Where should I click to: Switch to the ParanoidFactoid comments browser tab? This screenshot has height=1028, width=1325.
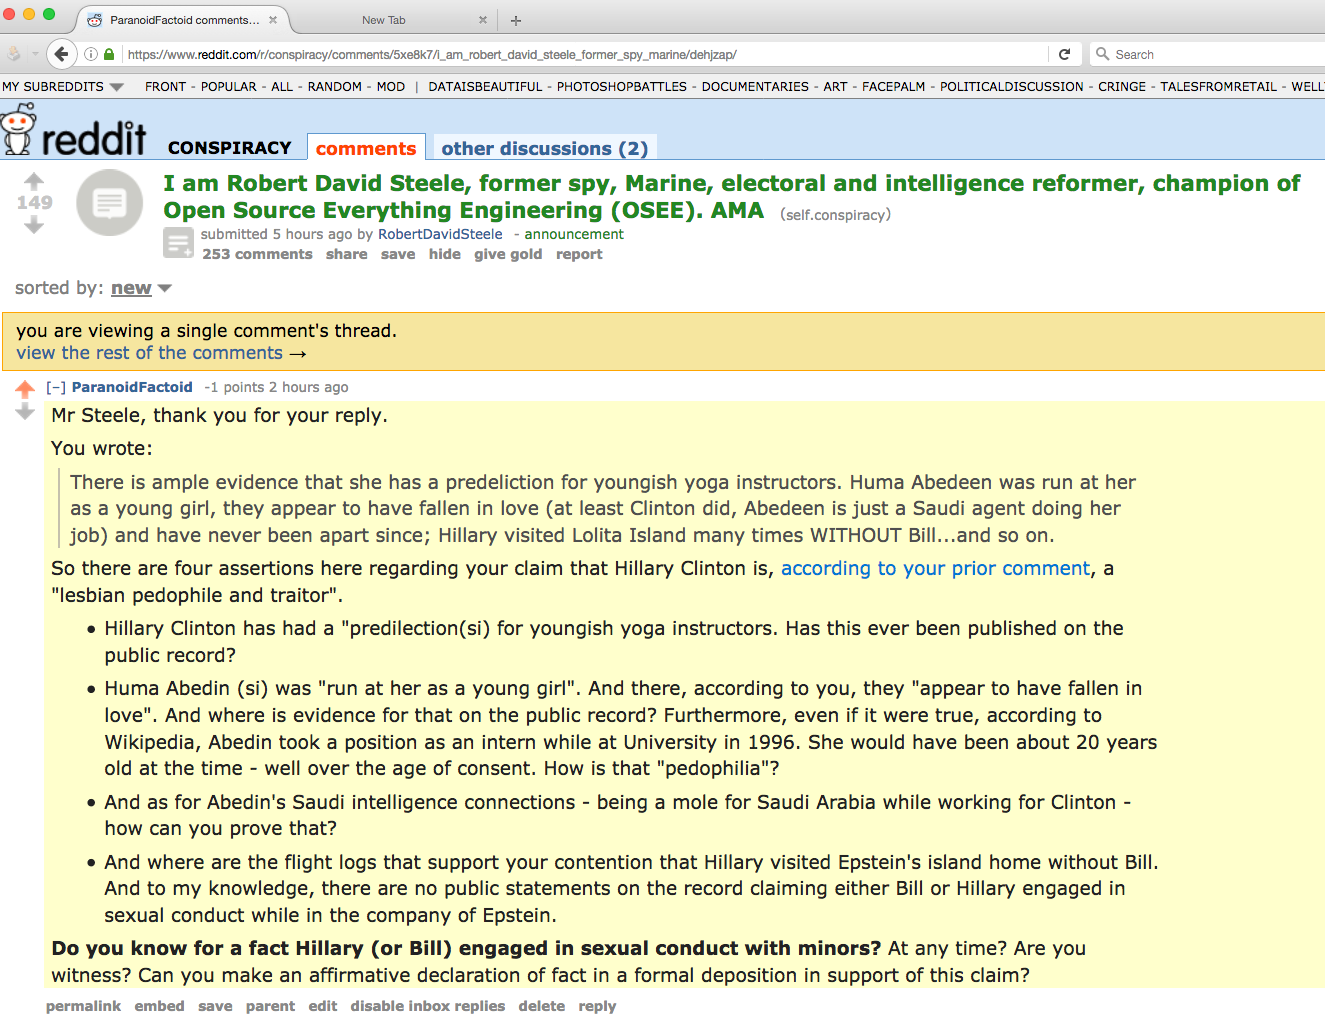[182, 20]
